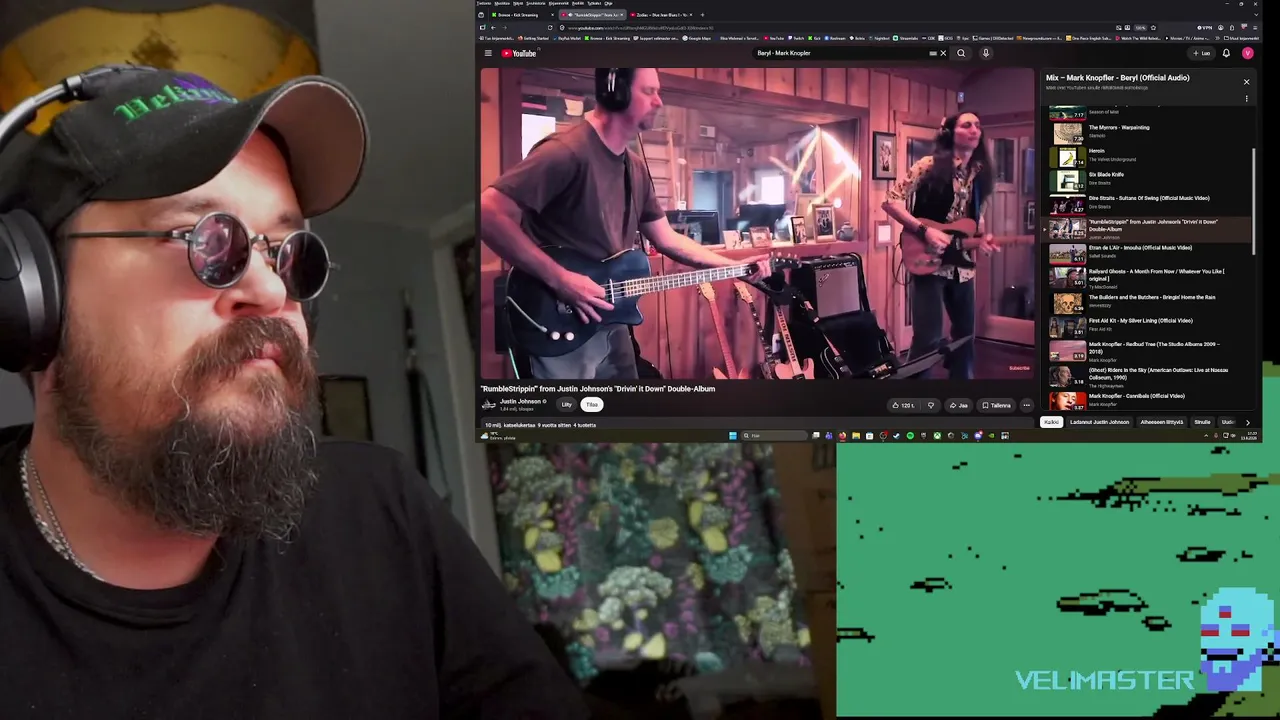Open more actions menu under the video

(x=1026, y=405)
